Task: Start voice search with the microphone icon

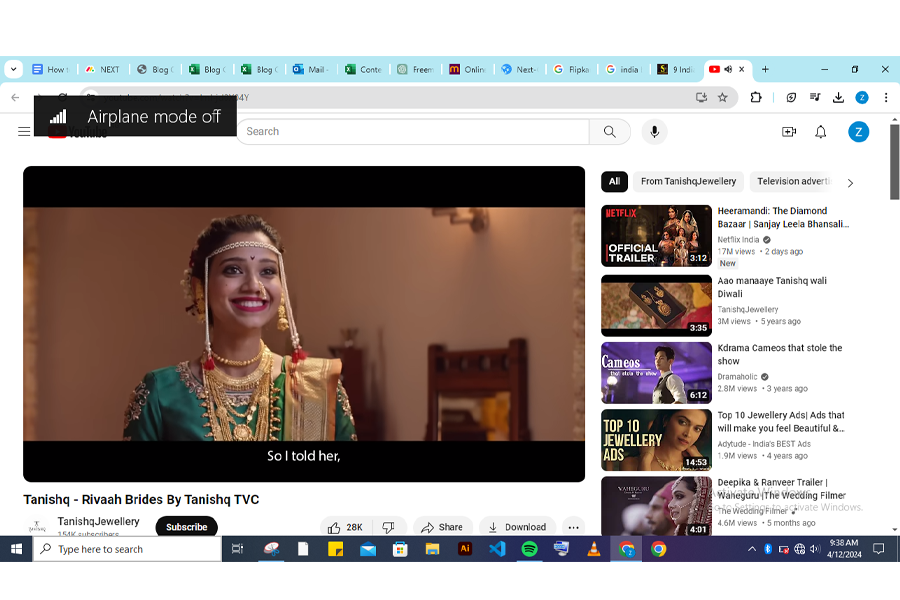Action: (x=654, y=131)
